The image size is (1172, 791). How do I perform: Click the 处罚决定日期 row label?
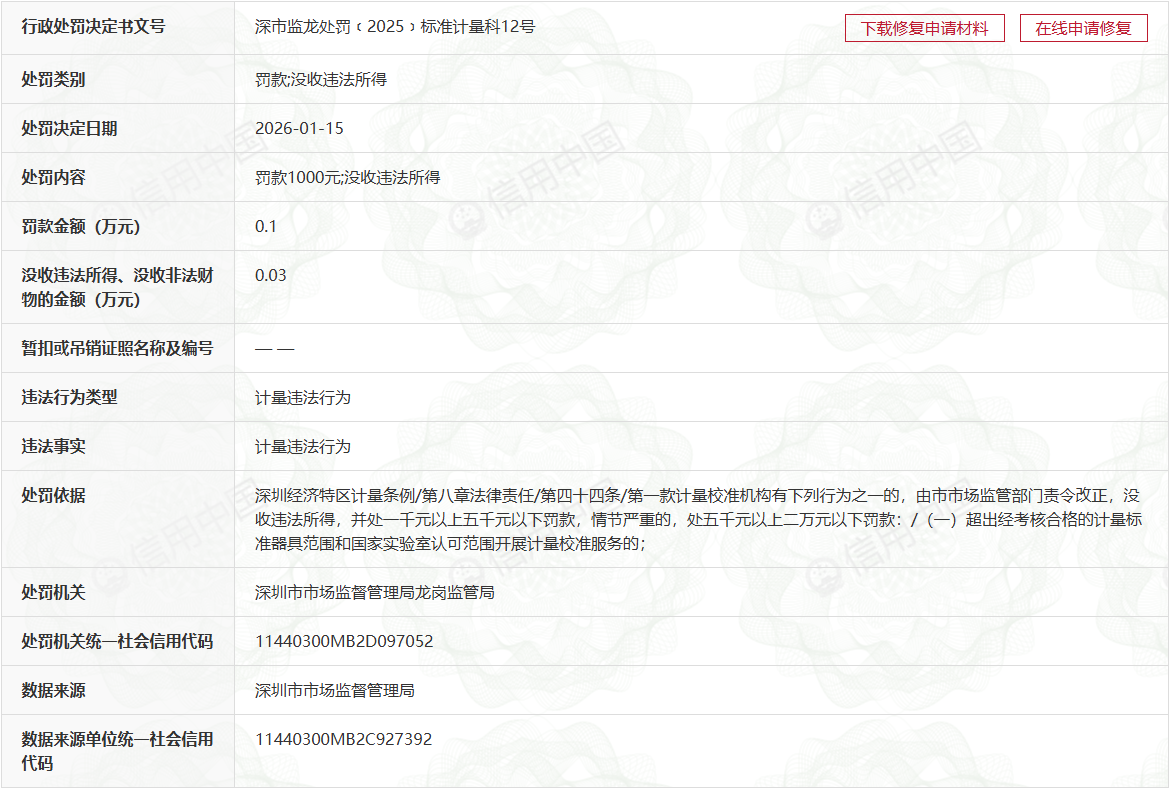pos(69,128)
